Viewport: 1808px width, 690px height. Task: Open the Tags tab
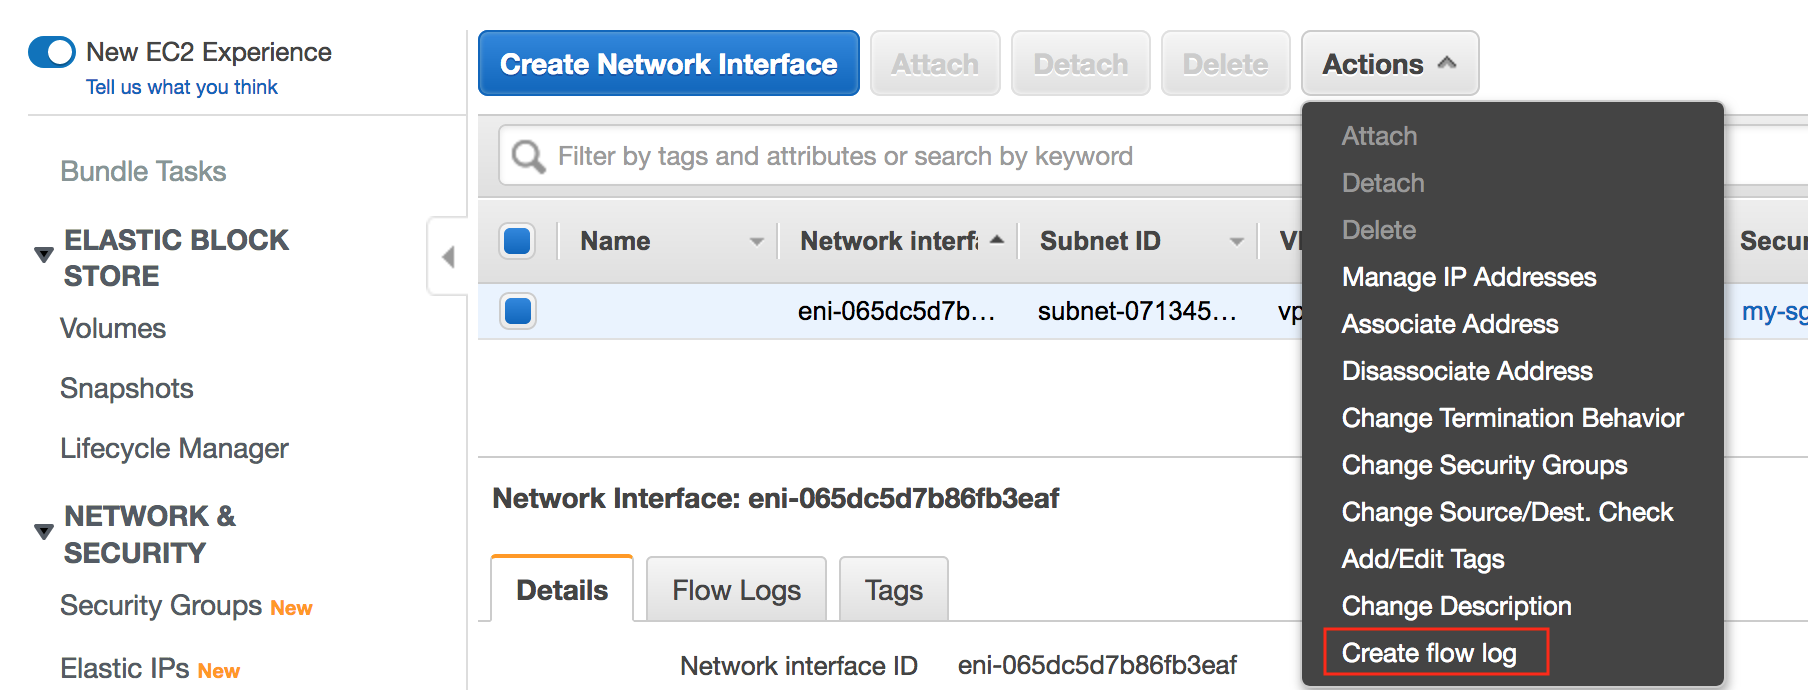click(893, 590)
